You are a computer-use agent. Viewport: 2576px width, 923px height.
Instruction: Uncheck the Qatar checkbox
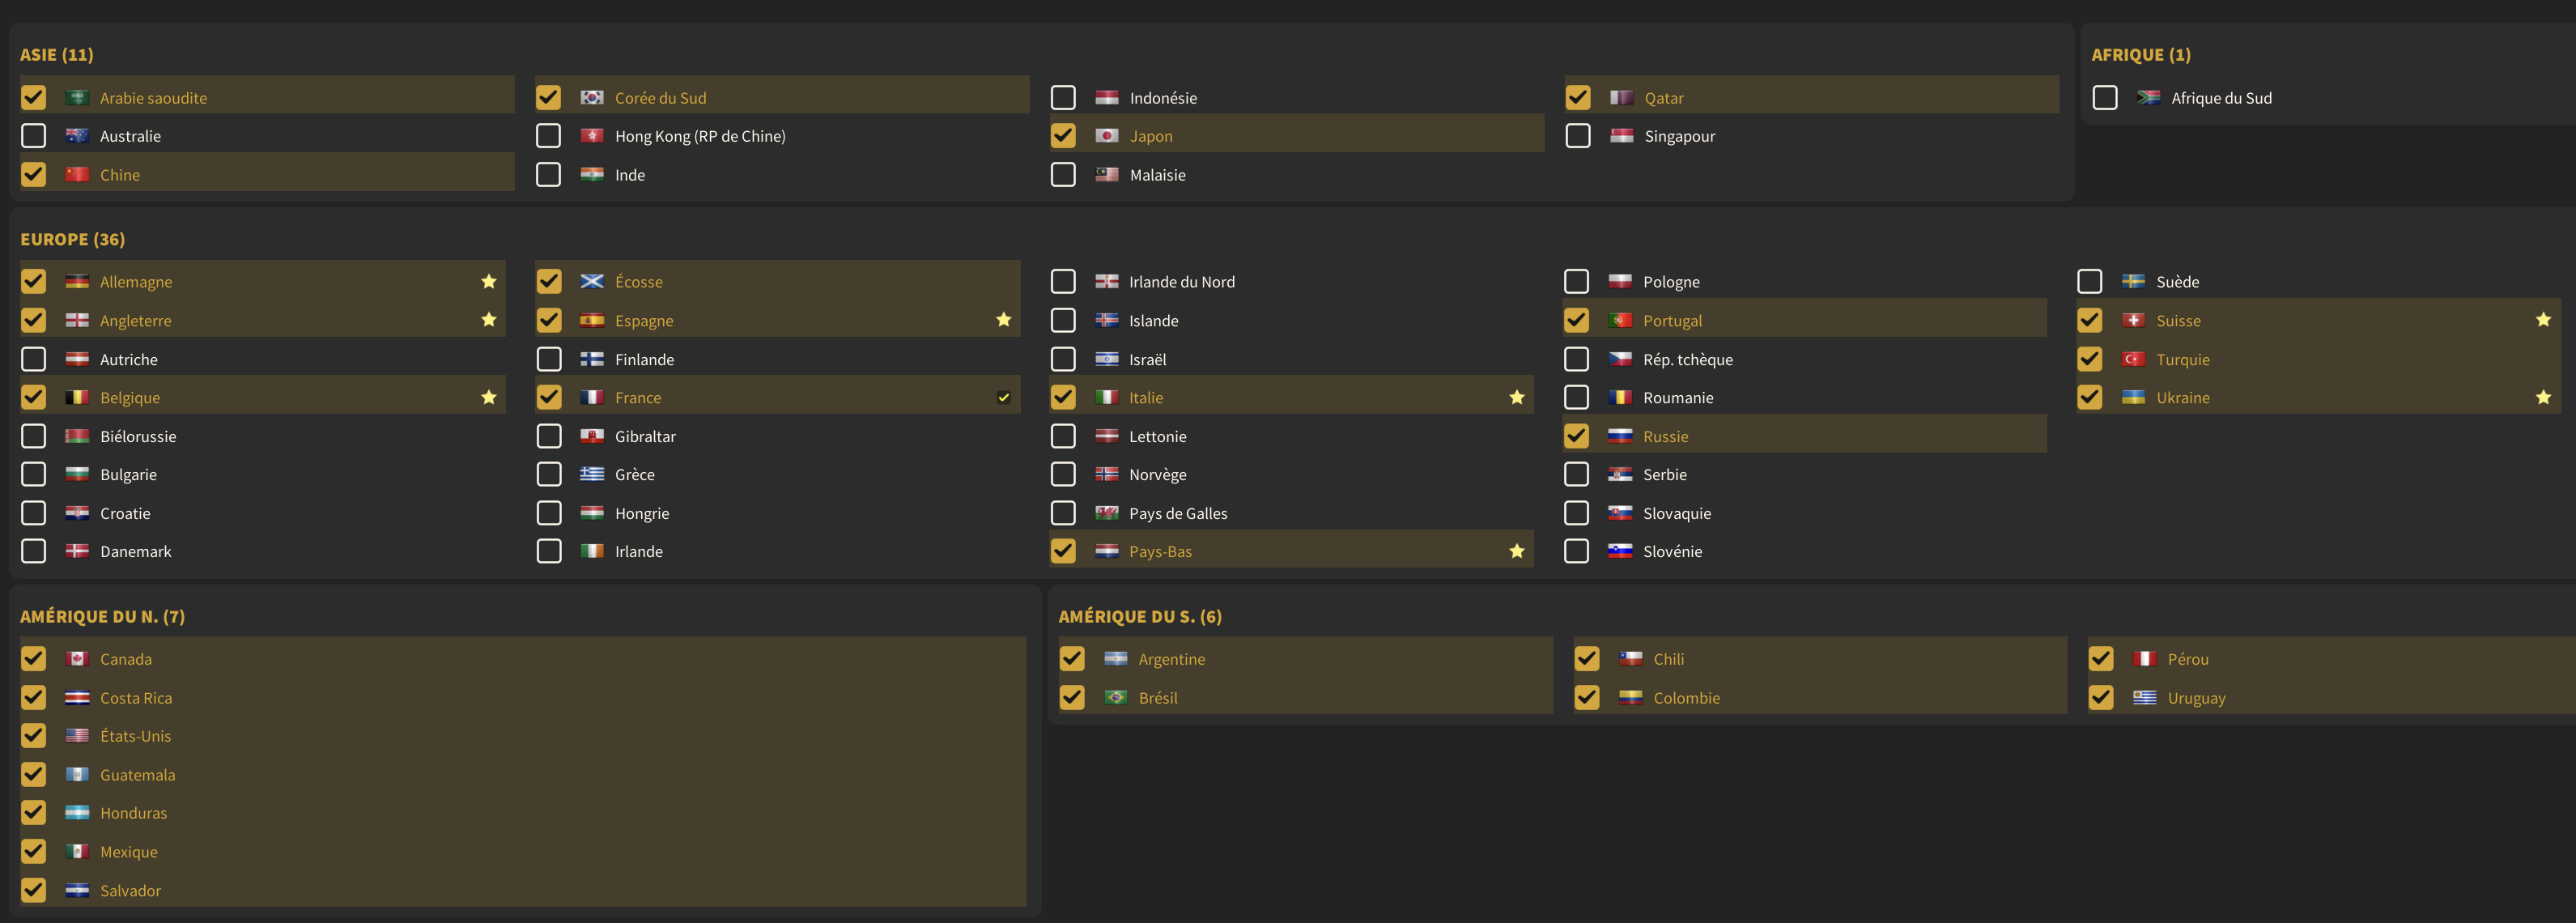click(x=1578, y=98)
